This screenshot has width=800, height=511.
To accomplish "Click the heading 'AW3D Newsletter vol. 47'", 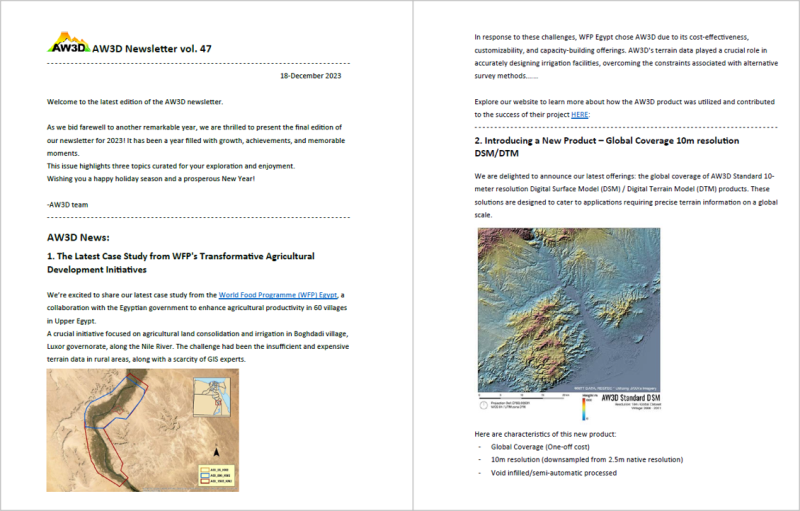I will 152,48.
